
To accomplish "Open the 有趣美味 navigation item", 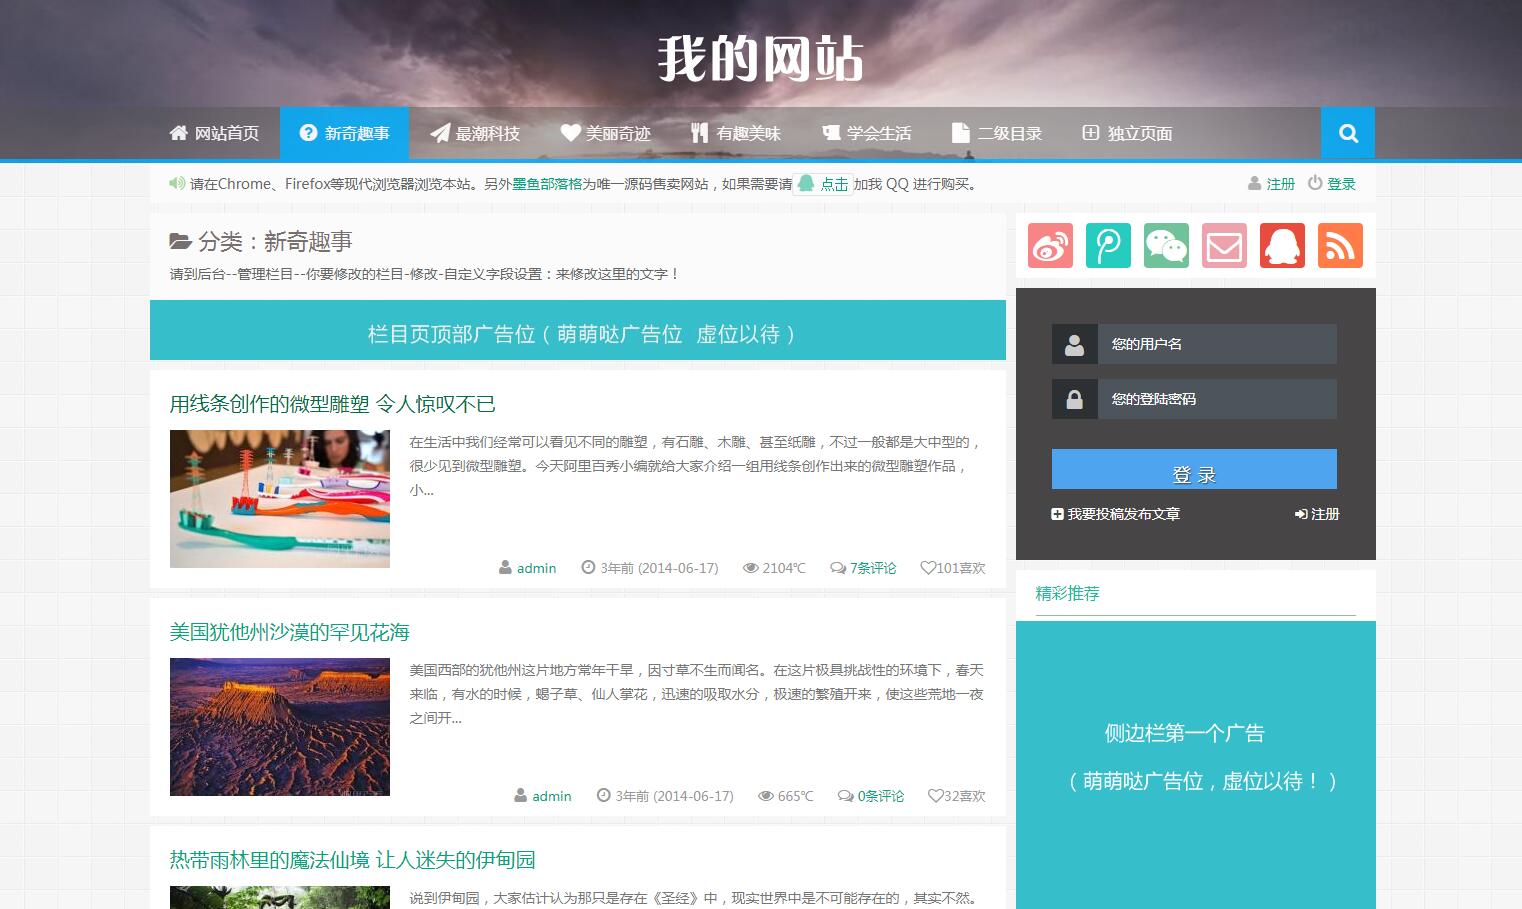I will point(736,133).
